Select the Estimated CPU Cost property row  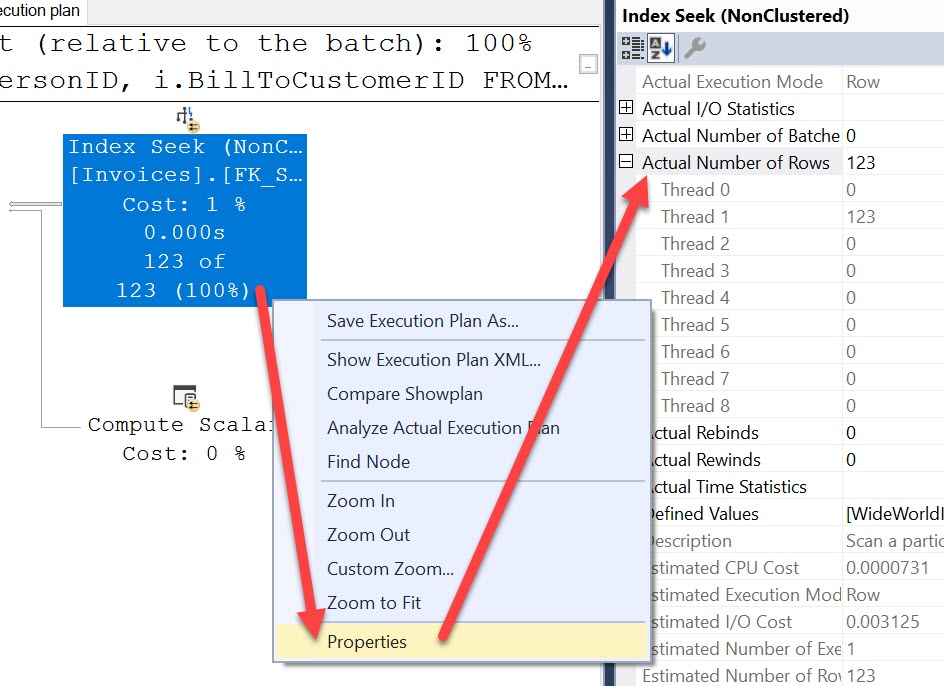[797, 567]
